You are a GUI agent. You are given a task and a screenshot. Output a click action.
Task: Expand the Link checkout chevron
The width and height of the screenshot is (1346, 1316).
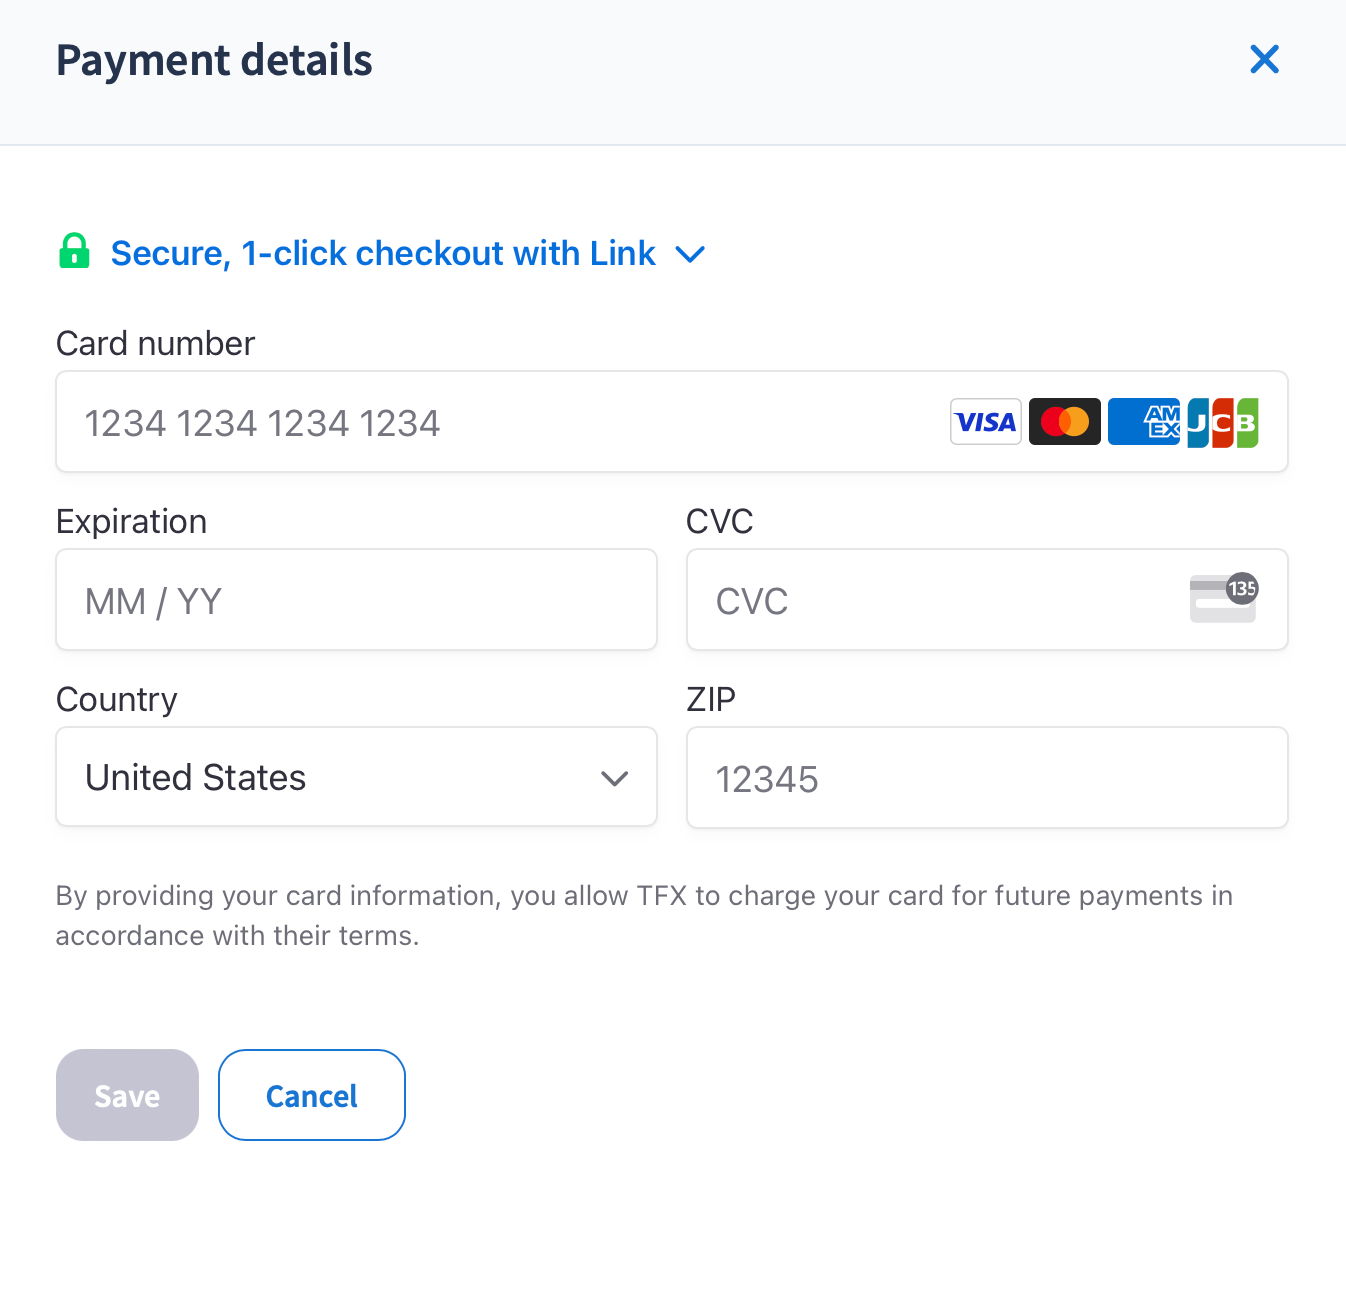tap(690, 254)
